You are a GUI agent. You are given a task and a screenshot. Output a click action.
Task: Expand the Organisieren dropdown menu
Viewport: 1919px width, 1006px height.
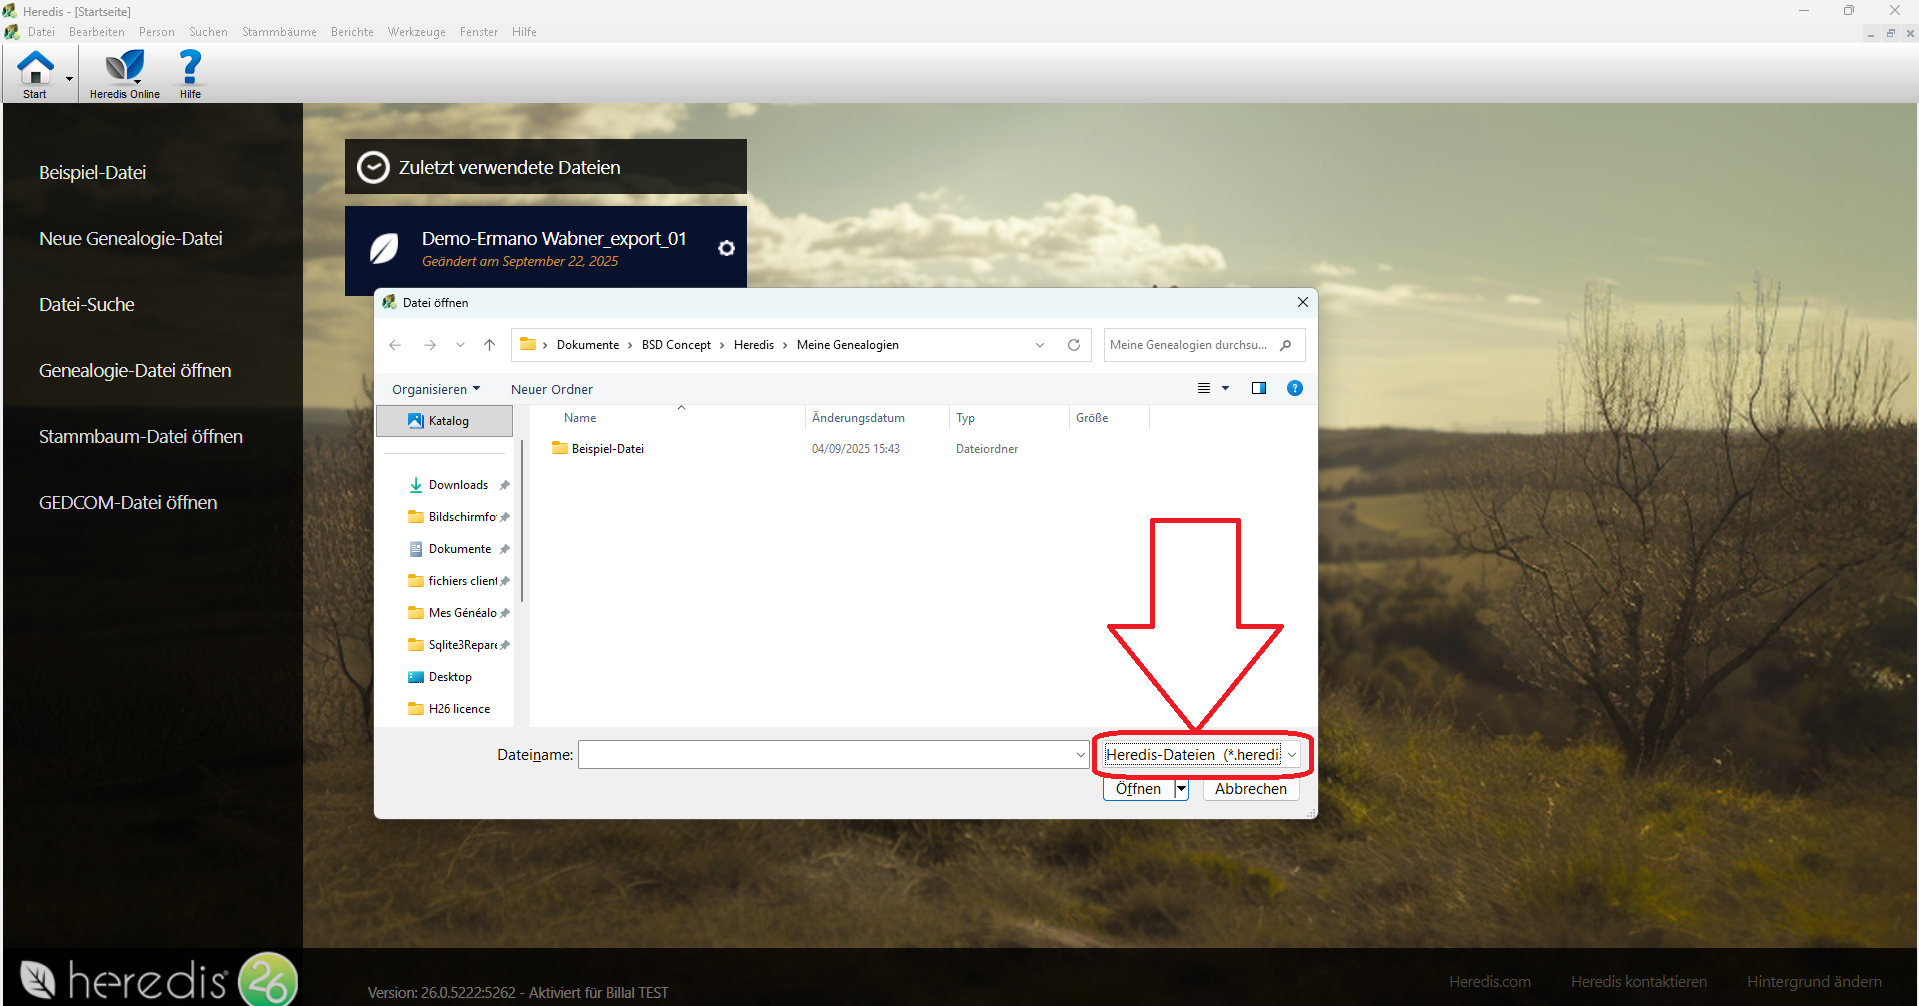436,389
